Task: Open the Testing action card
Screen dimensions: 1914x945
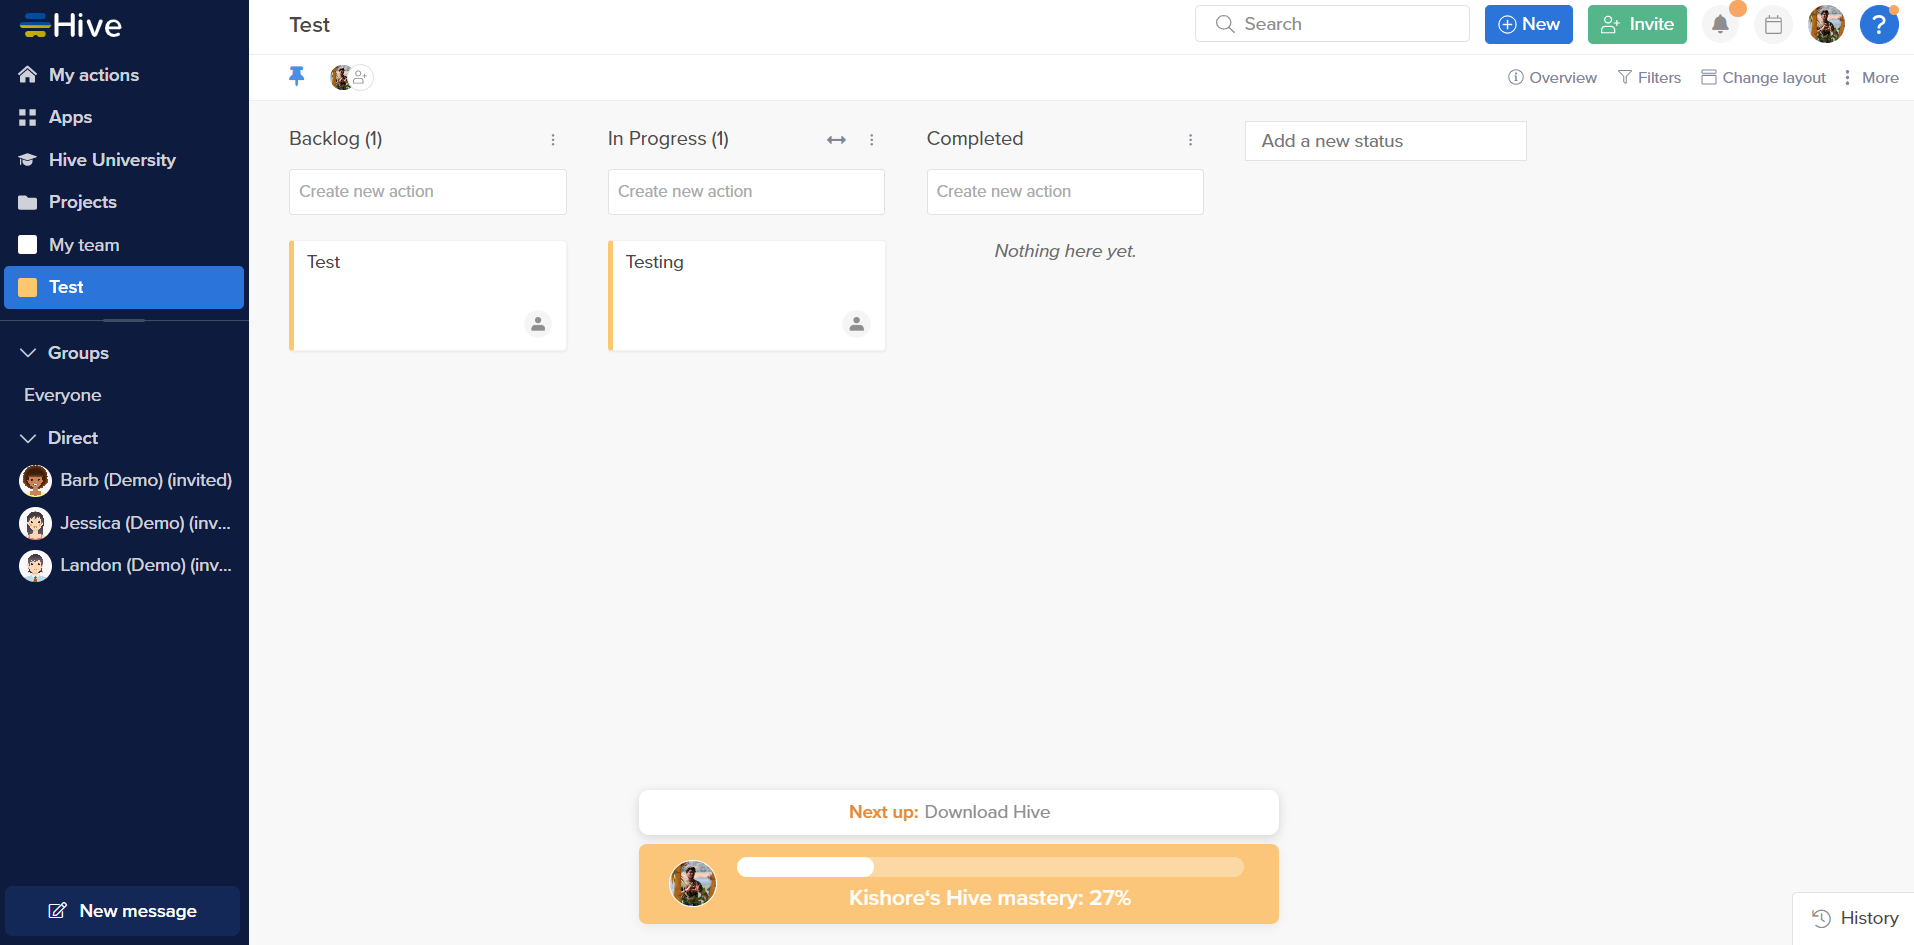Action: click(x=746, y=296)
